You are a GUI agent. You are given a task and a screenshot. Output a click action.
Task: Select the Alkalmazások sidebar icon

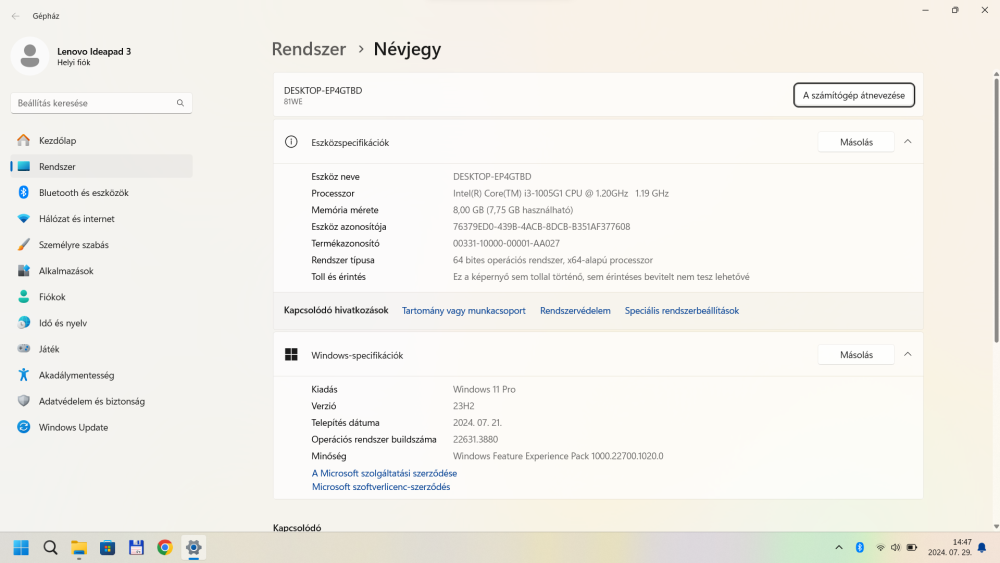coord(23,271)
